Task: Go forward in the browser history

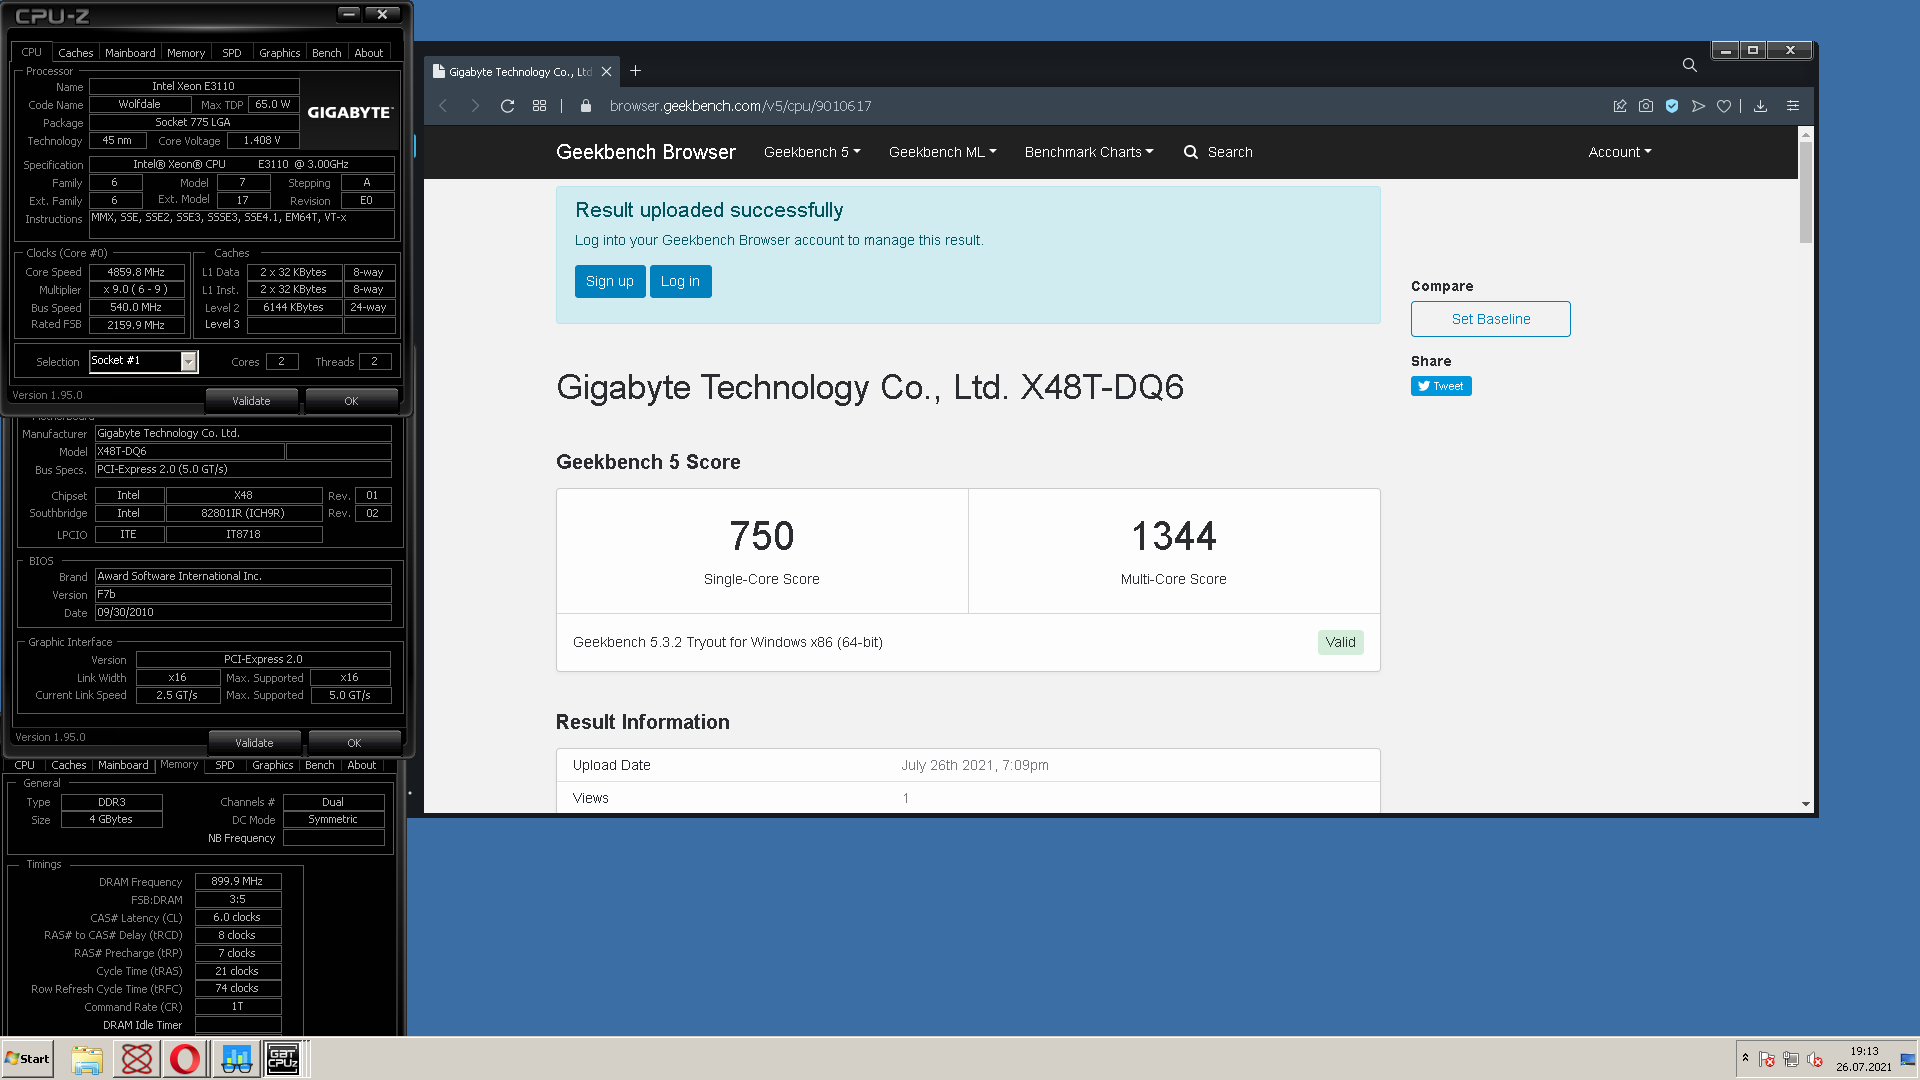Action: click(475, 106)
